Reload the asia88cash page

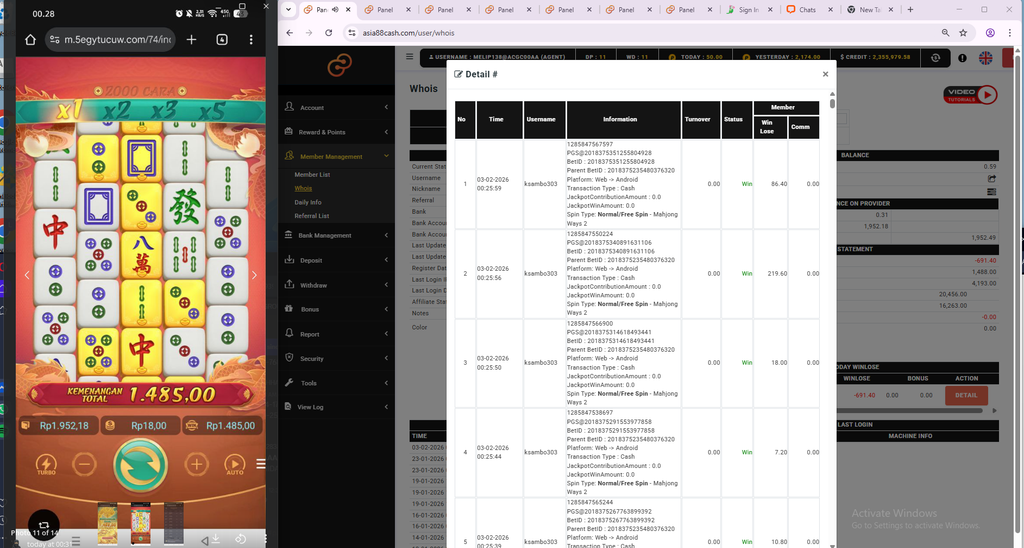pyautogui.click(x=328, y=33)
